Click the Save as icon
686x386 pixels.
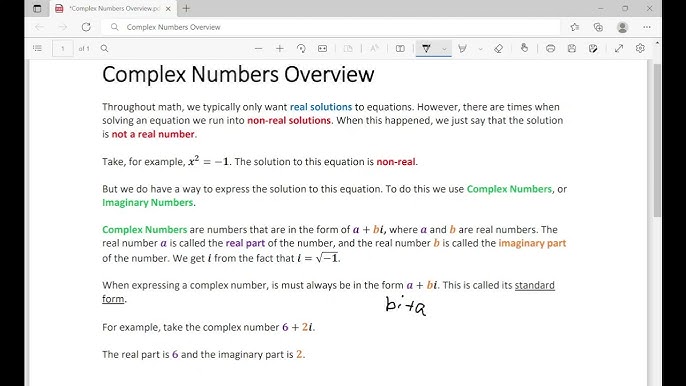coord(593,49)
